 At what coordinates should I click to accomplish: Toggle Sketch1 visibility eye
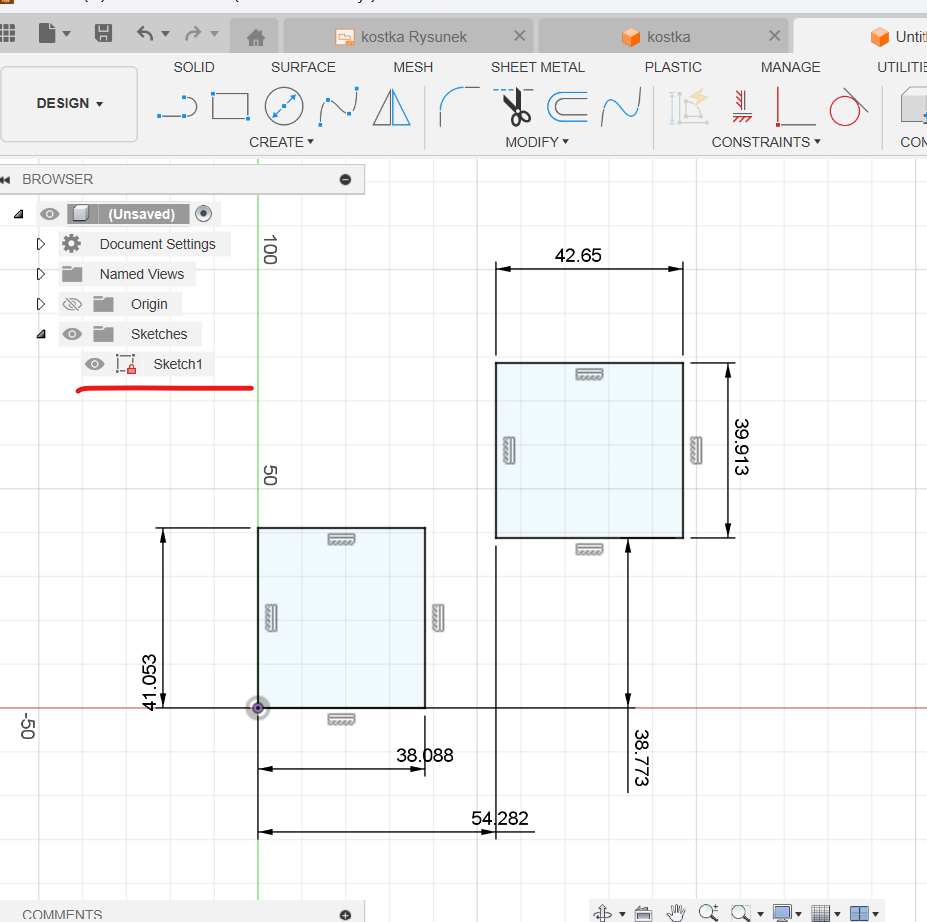(95, 364)
